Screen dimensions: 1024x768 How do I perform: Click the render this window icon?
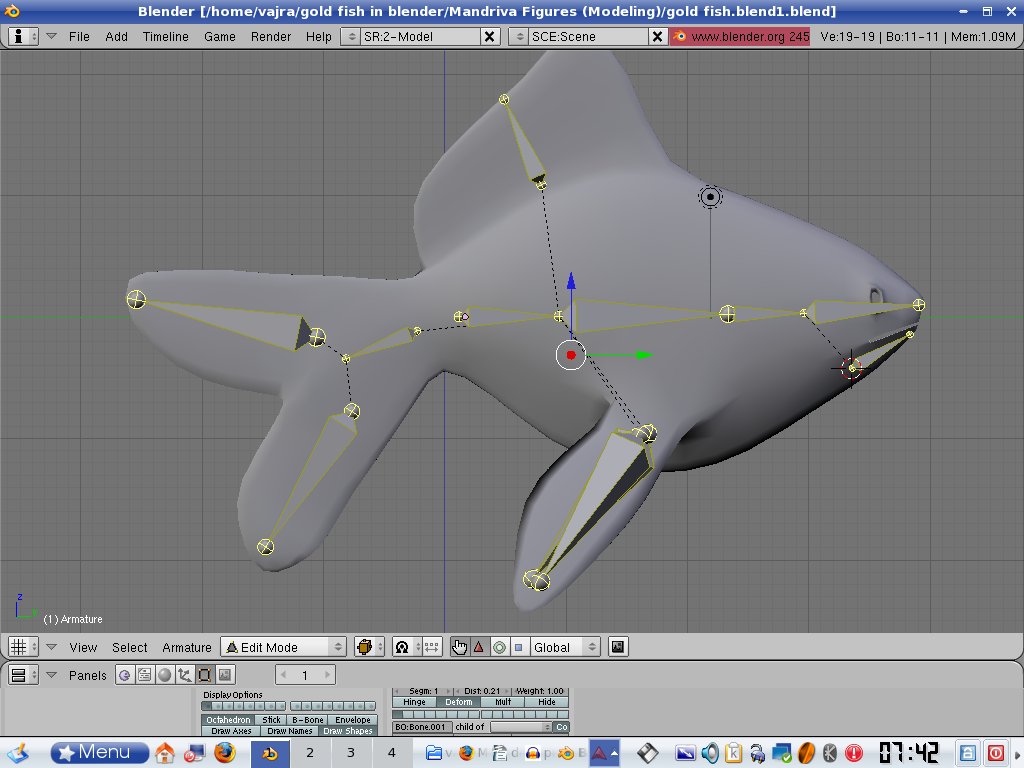618,647
